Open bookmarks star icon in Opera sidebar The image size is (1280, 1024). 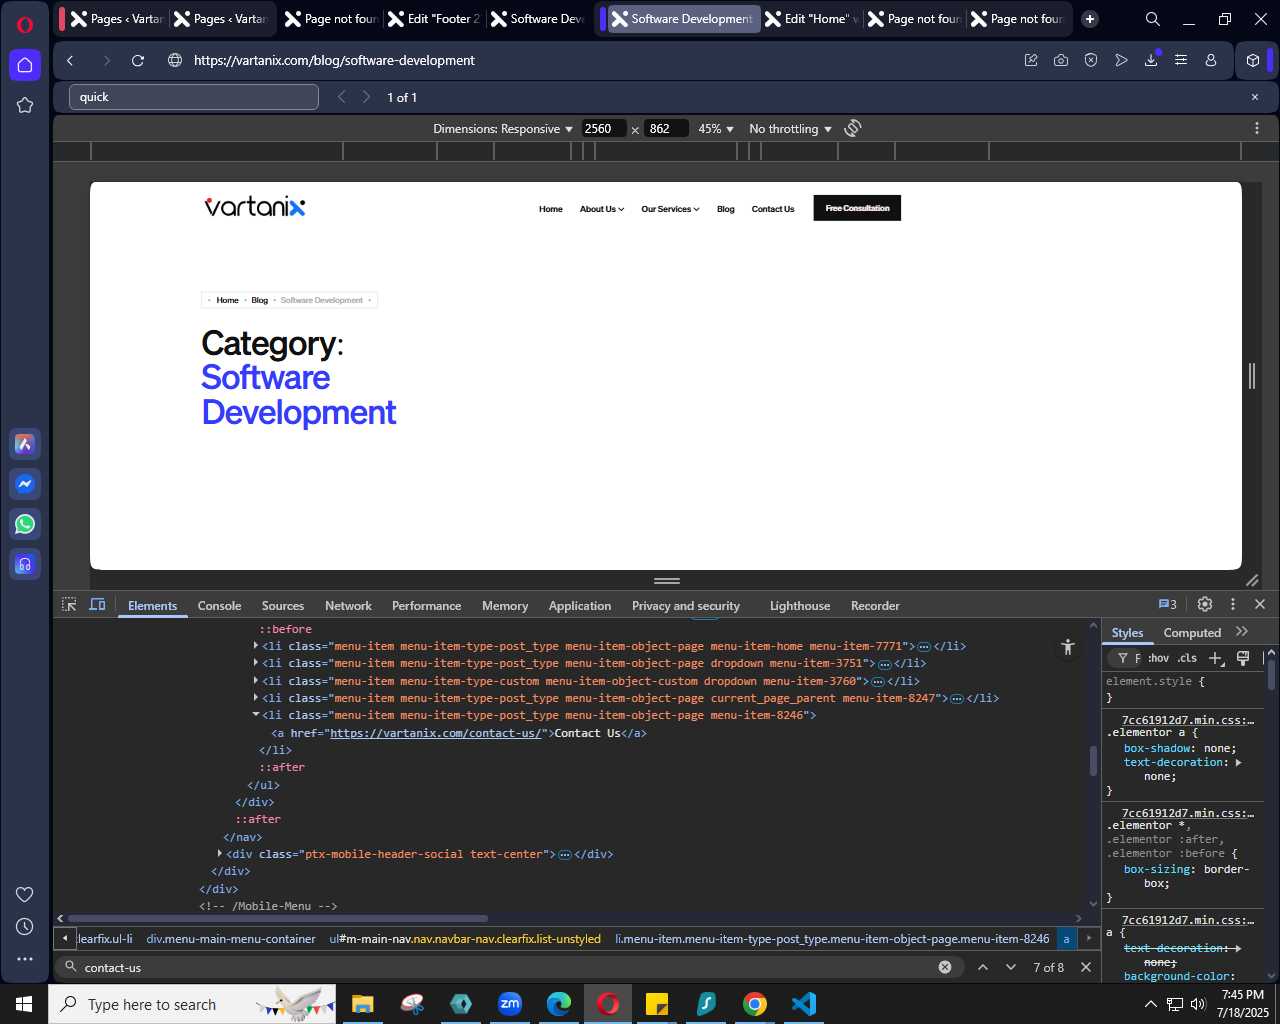pos(25,105)
